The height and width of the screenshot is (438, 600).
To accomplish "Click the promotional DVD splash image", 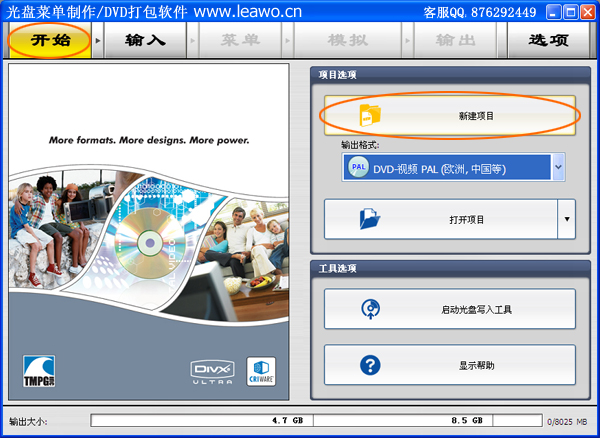I will point(148,232).
